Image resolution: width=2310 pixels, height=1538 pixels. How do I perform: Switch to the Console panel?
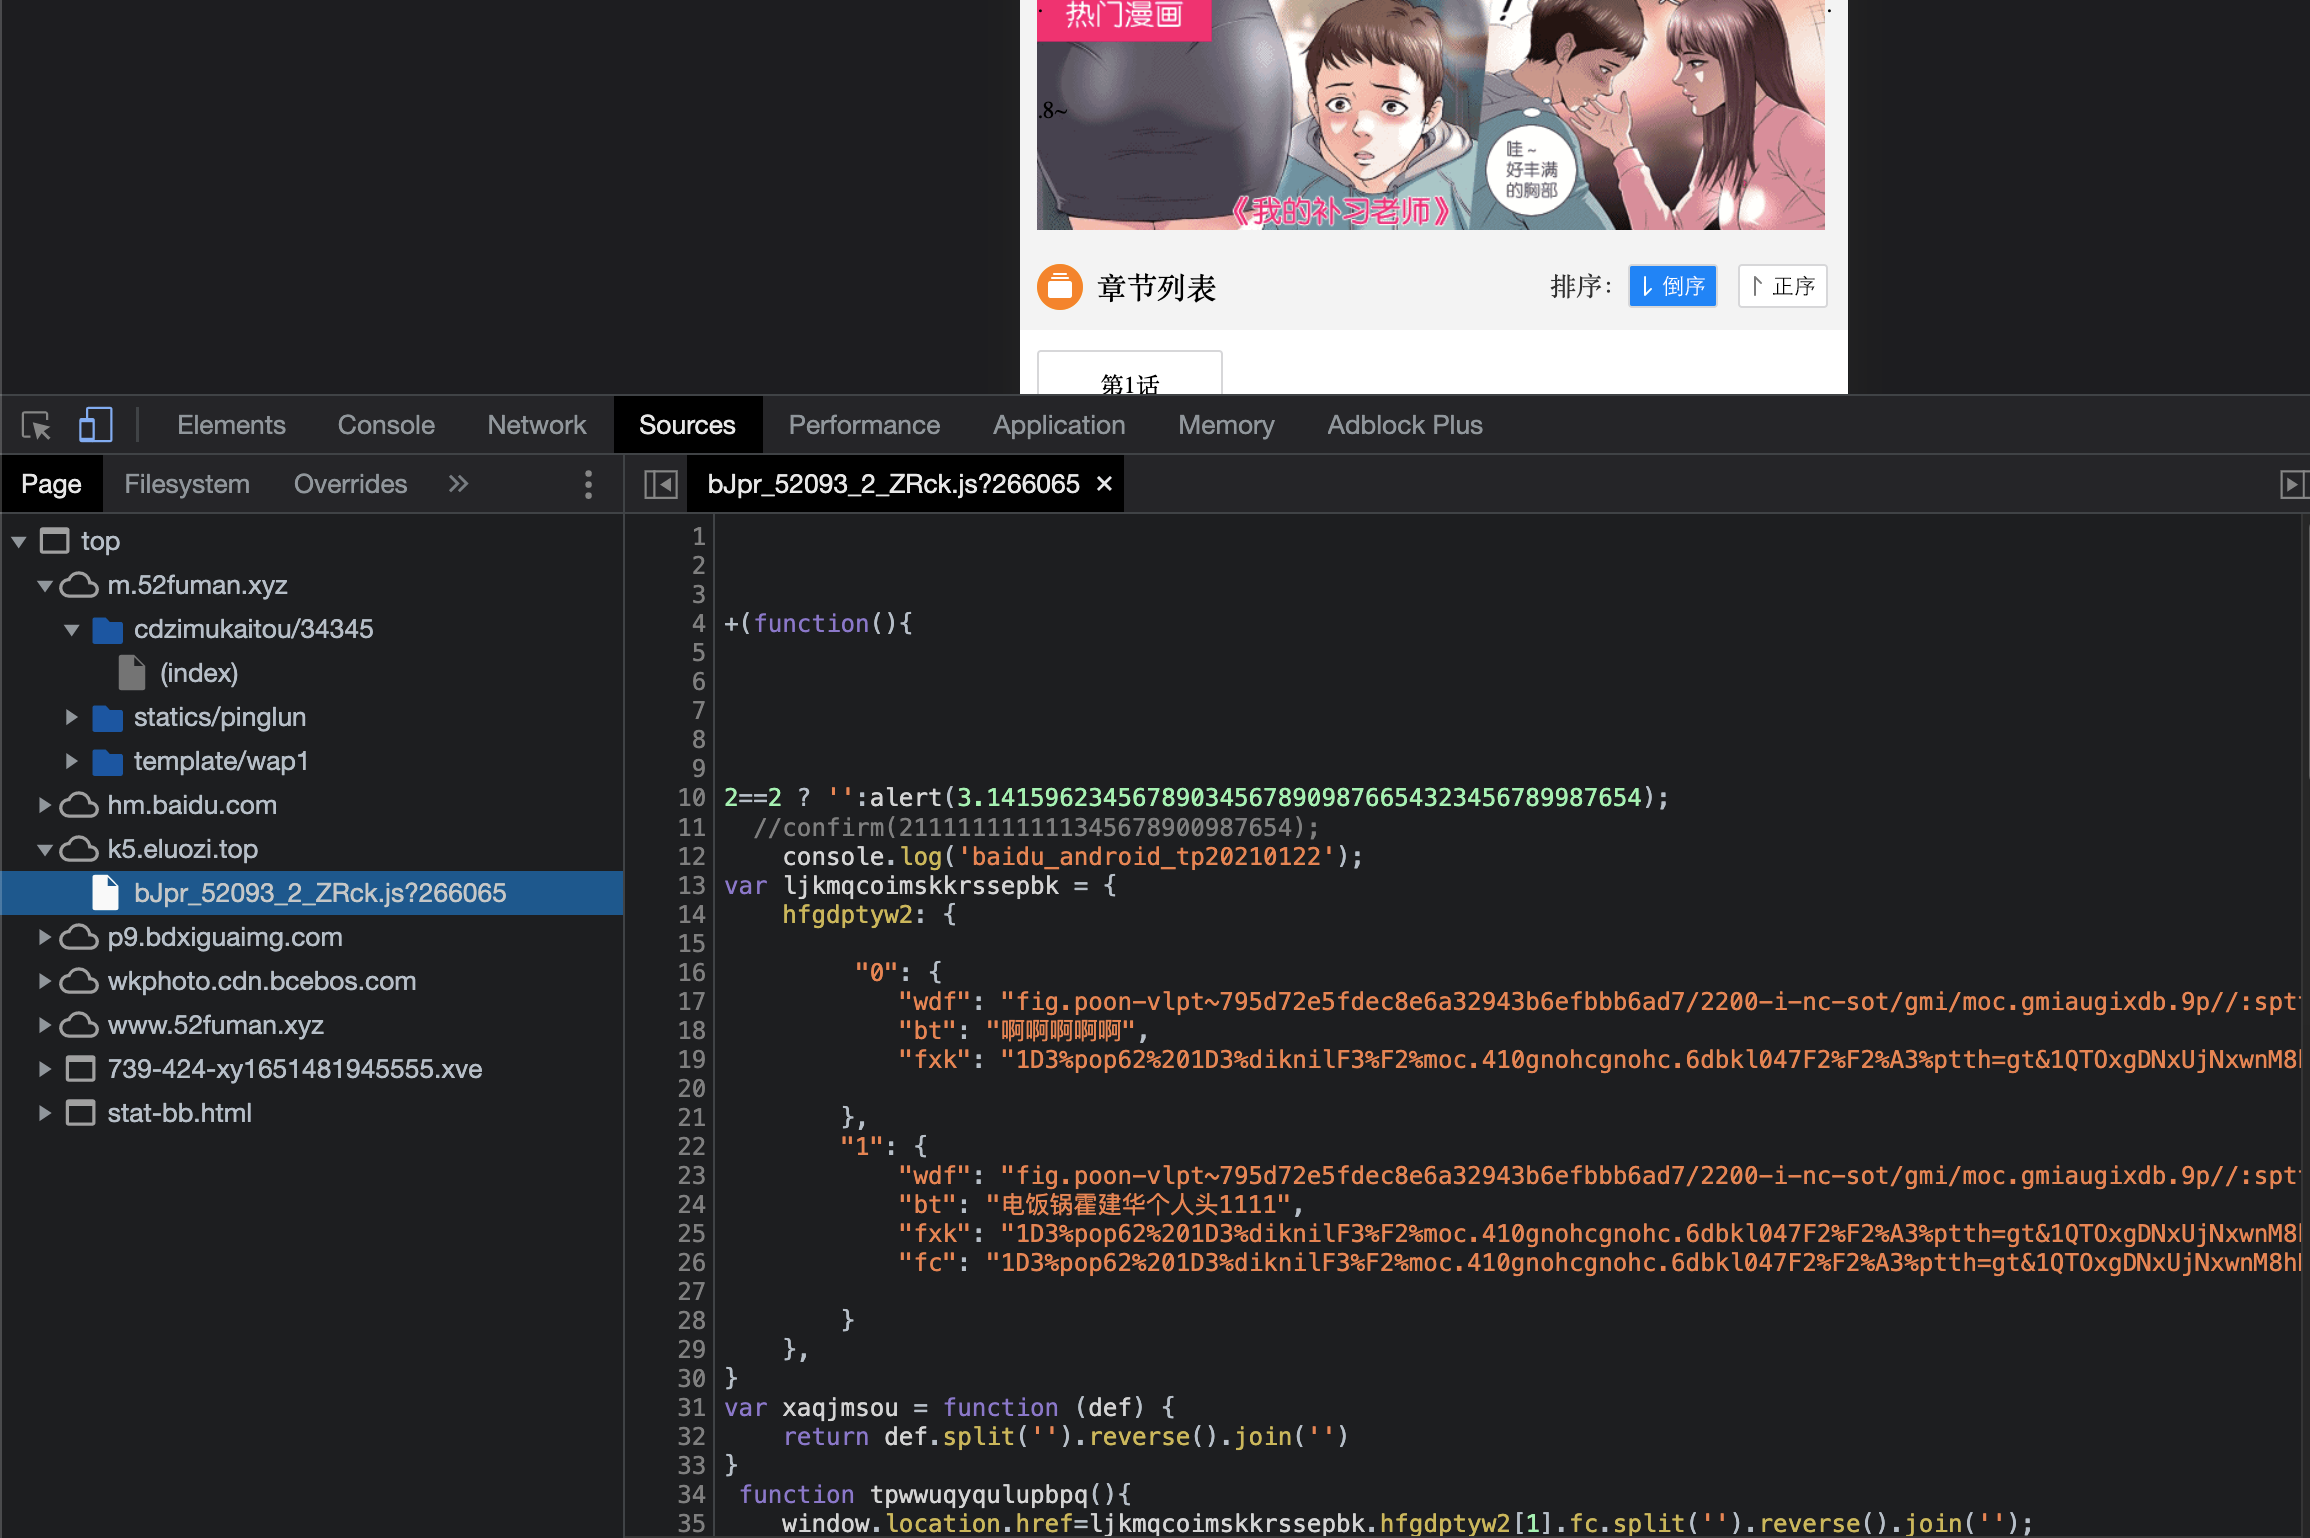click(x=386, y=424)
